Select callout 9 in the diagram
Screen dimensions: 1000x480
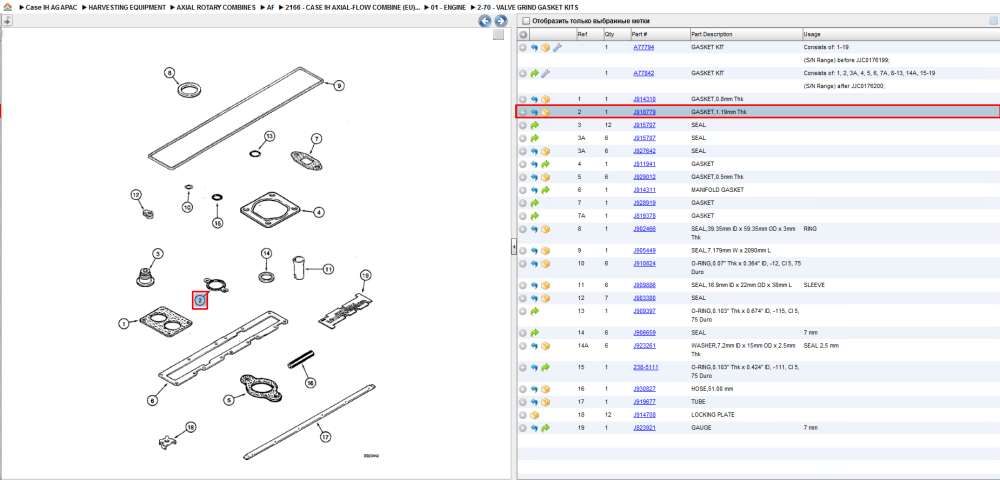339,85
